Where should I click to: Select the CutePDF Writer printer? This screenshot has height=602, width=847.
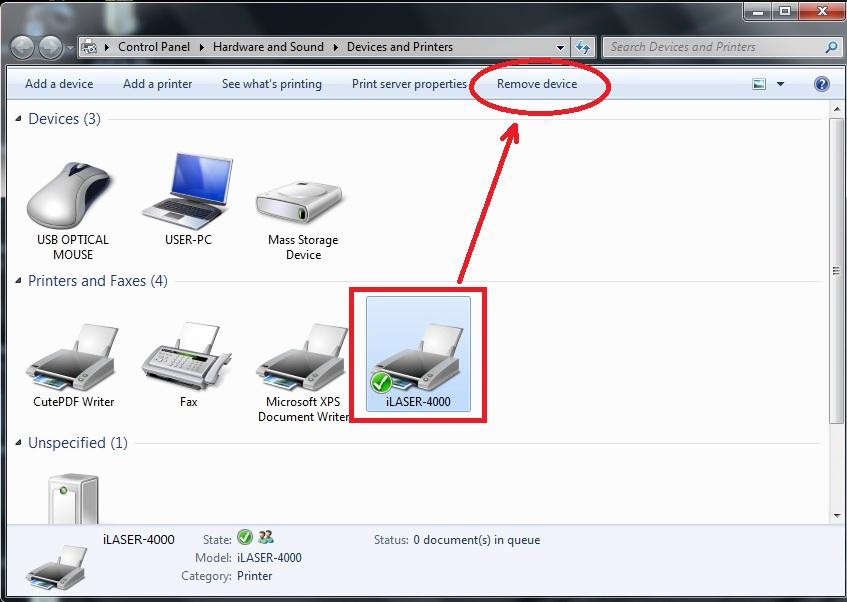[73, 360]
